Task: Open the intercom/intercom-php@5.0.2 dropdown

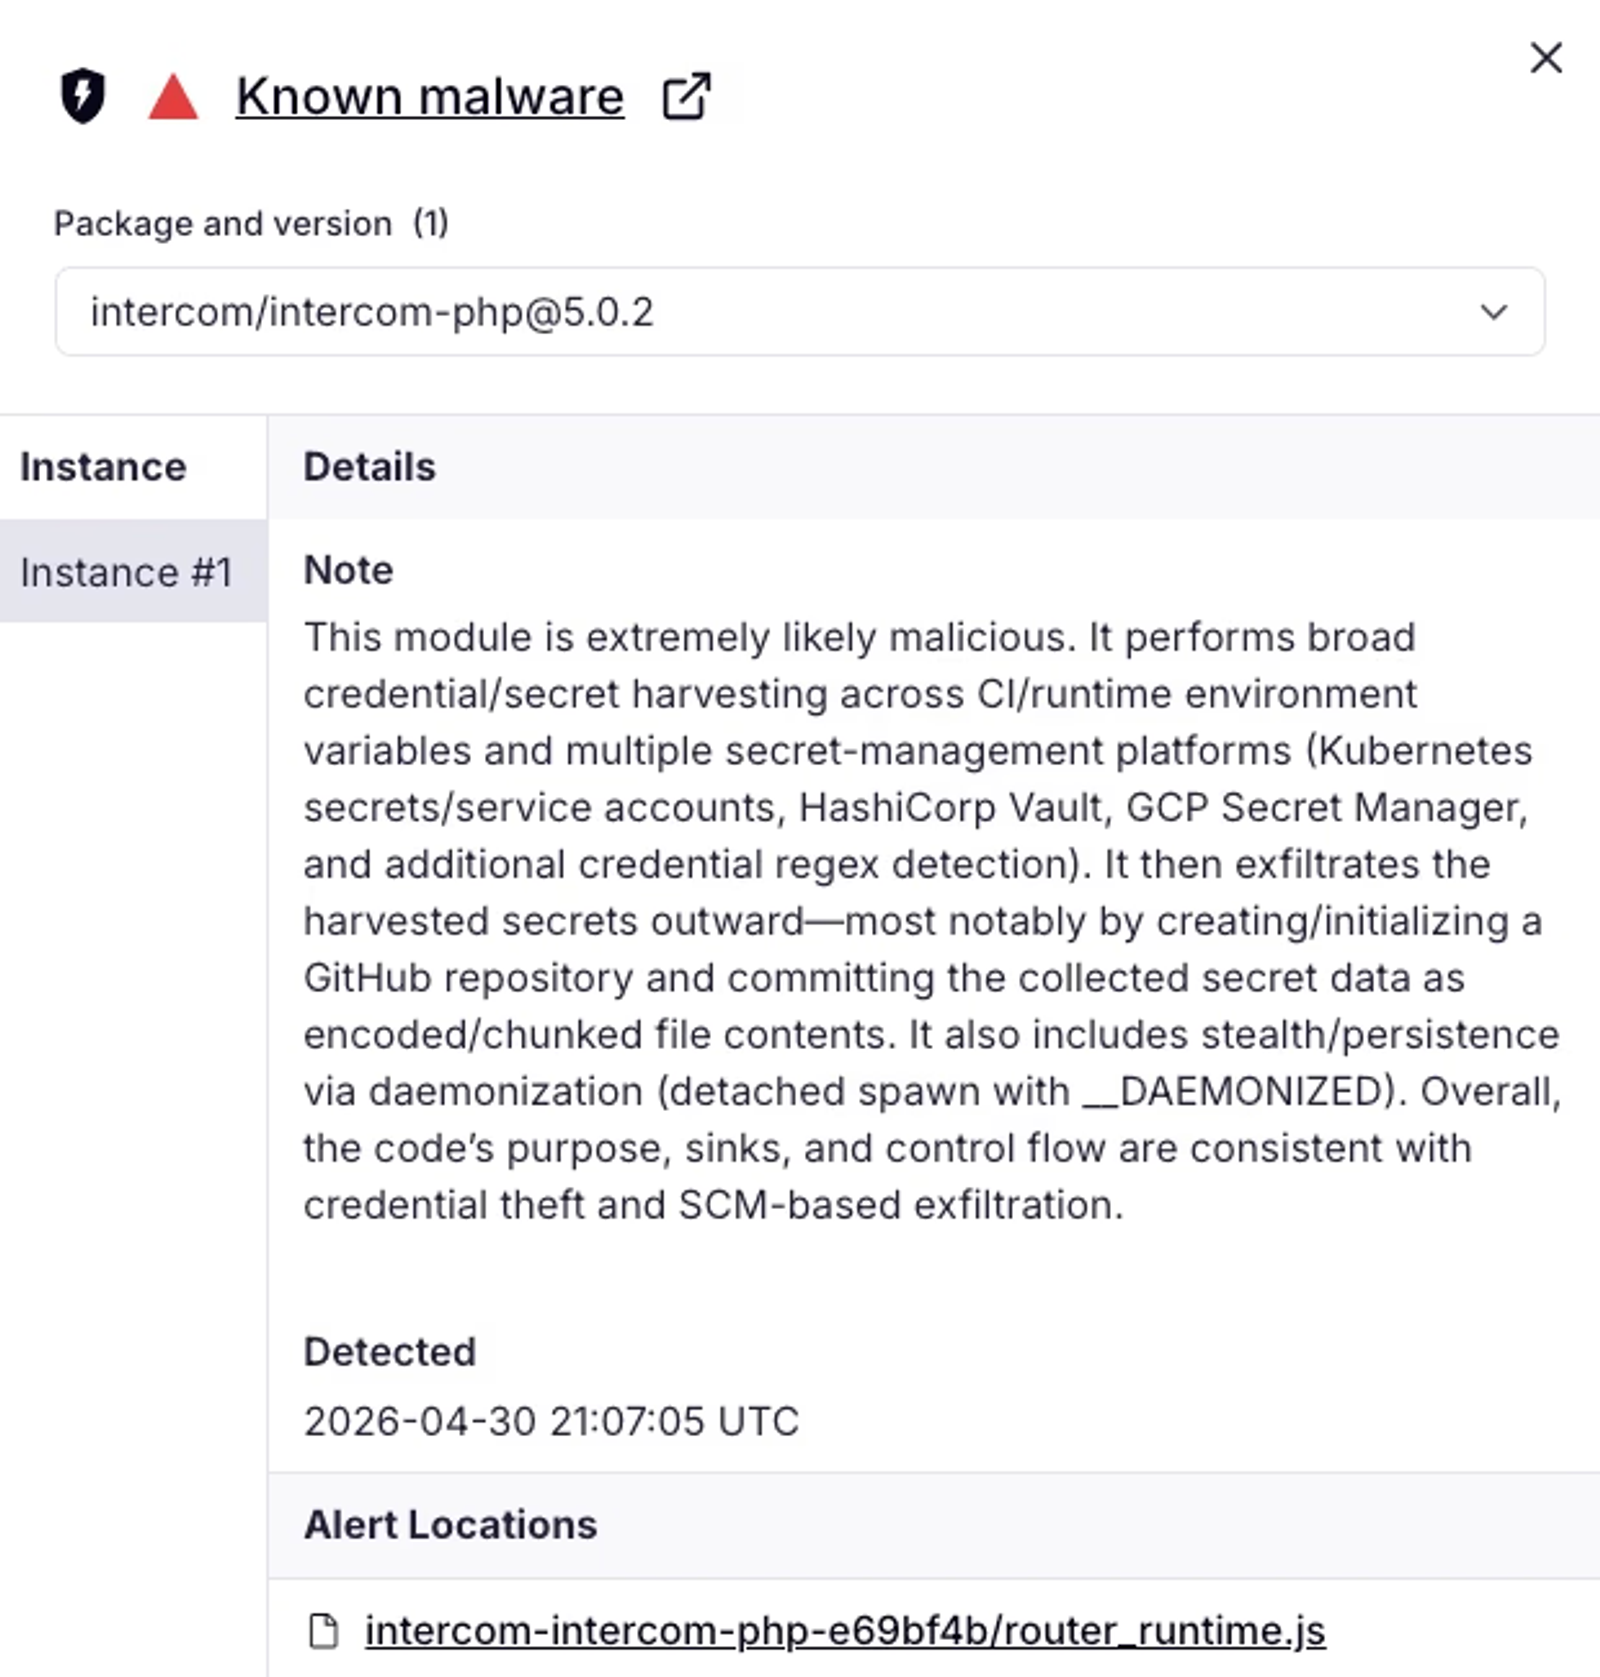Action: pyautogui.click(x=800, y=311)
